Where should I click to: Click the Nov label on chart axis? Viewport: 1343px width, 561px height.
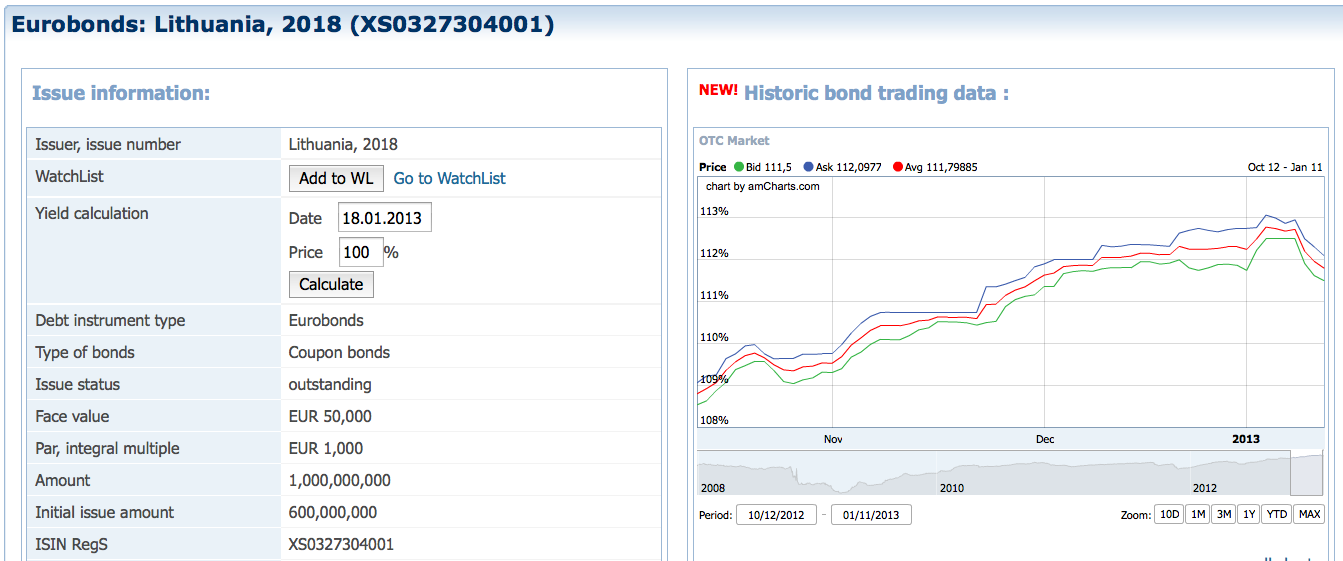[833, 439]
